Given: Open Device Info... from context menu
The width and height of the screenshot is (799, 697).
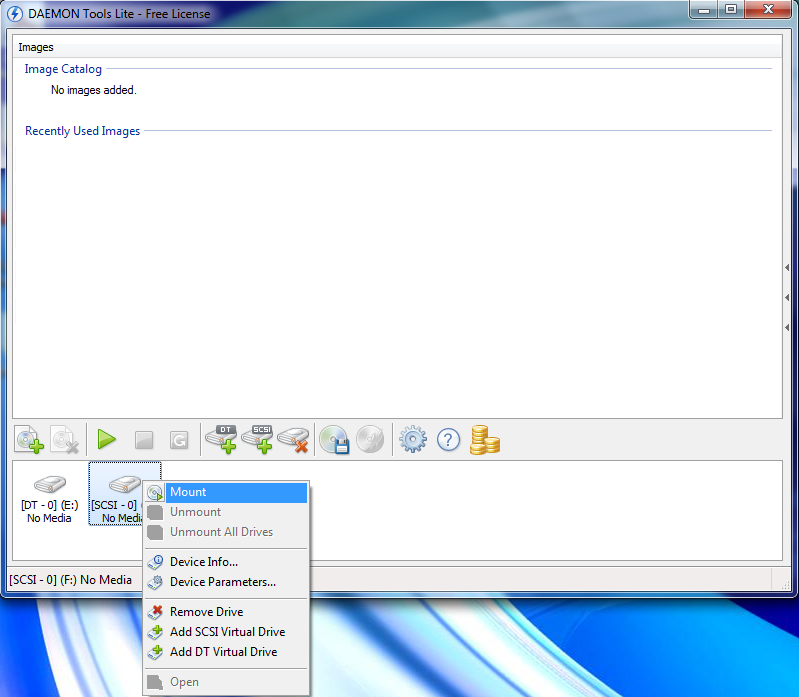Looking at the screenshot, I should point(227,562).
